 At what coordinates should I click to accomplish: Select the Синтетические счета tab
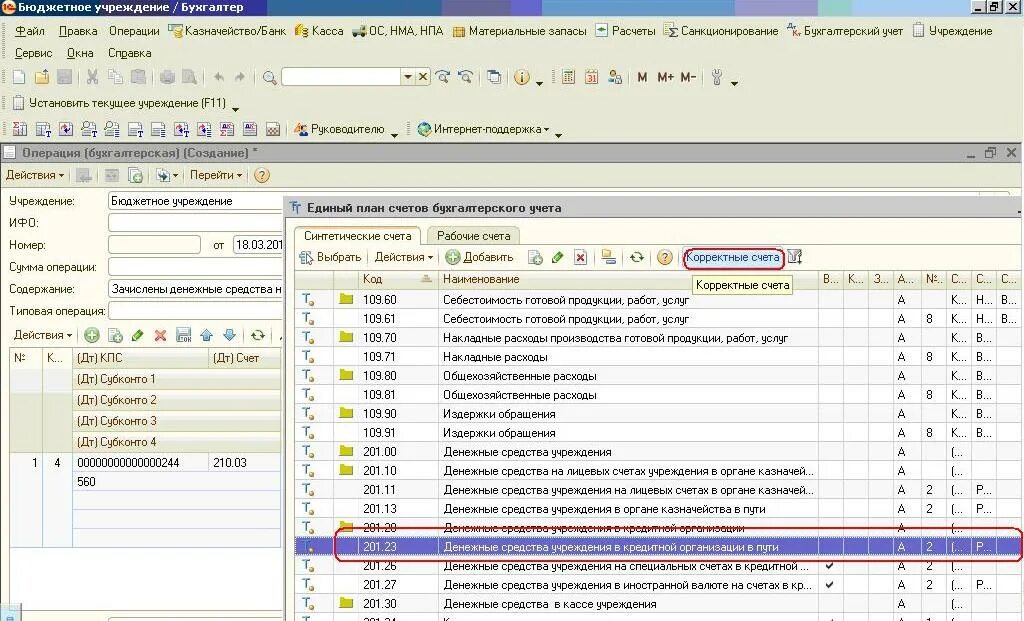click(357, 236)
